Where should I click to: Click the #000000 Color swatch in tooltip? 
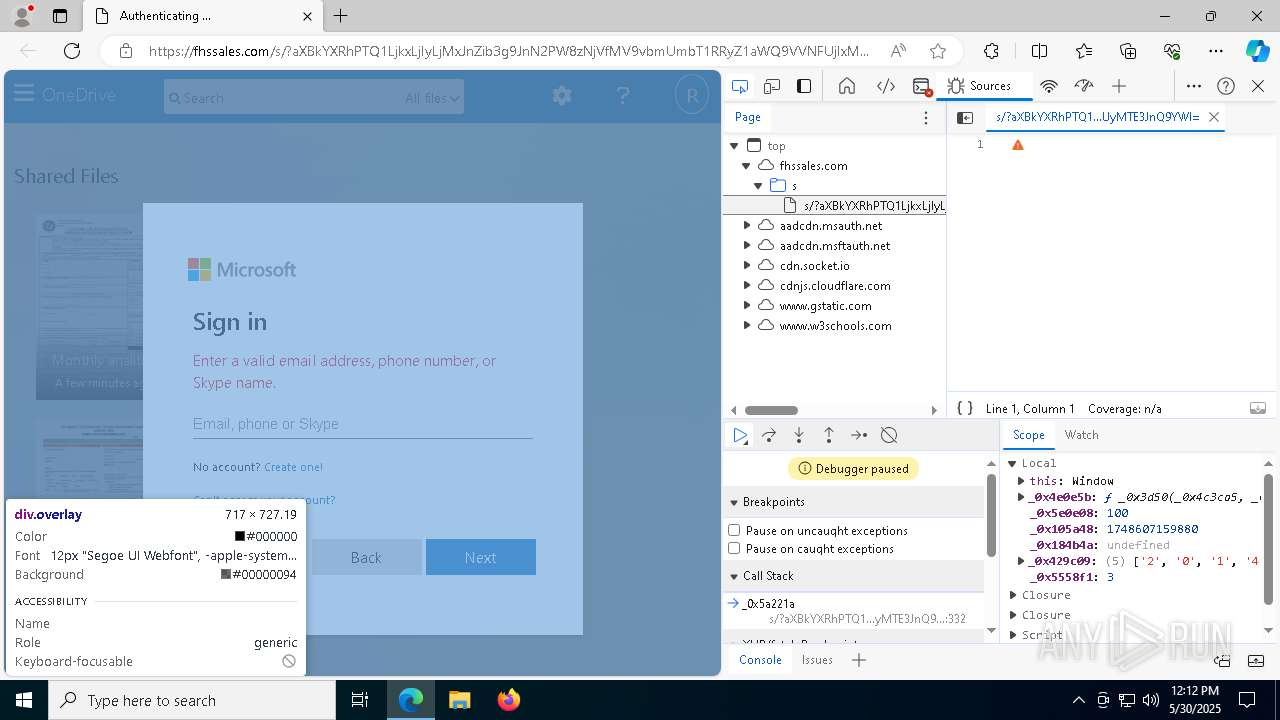(240, 536)
